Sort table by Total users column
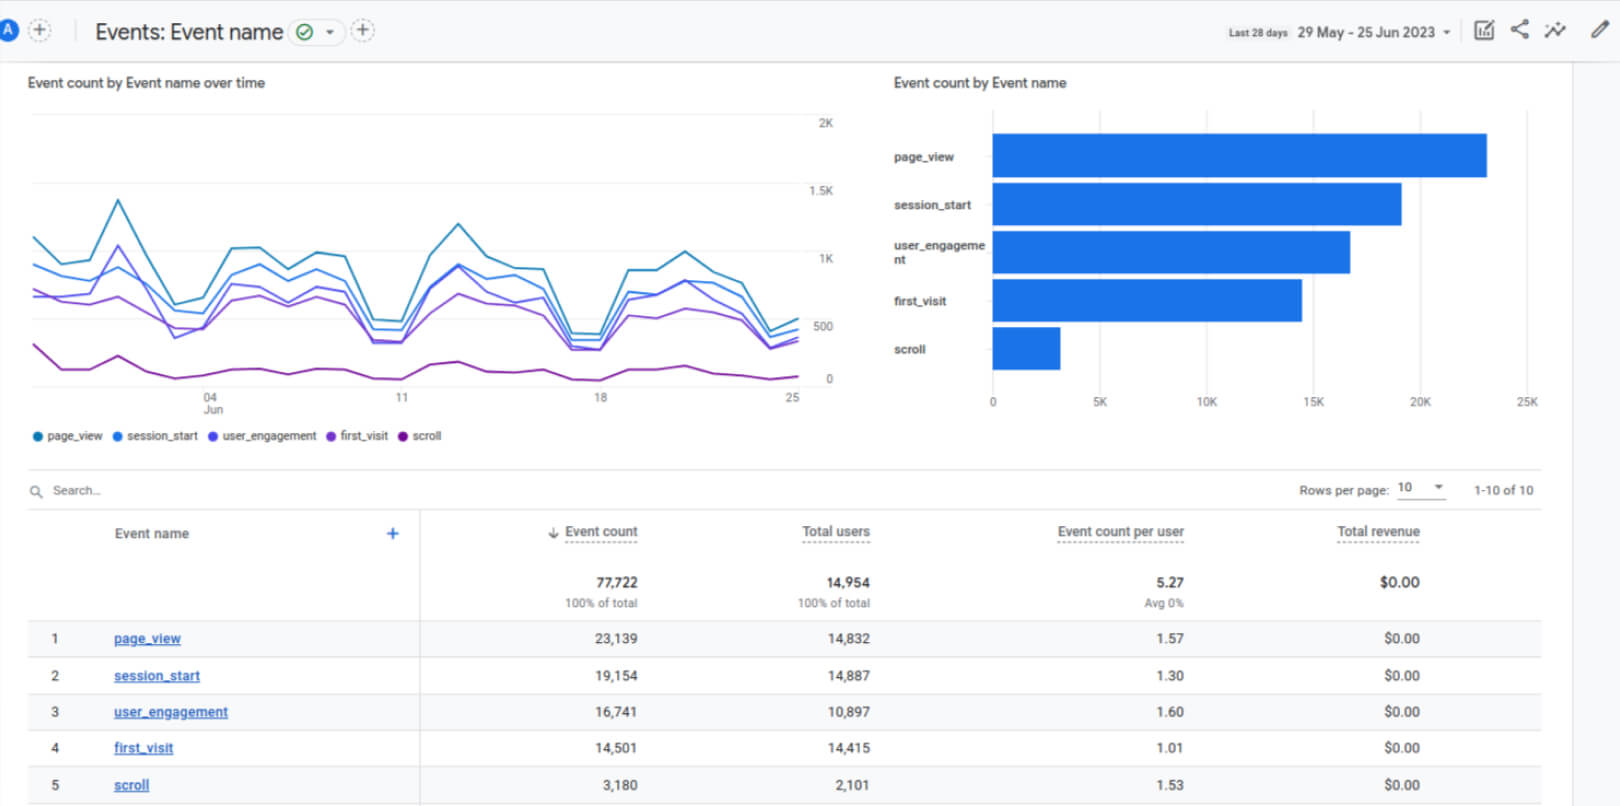The image size is (1620, 806). [x=835, y=532]
